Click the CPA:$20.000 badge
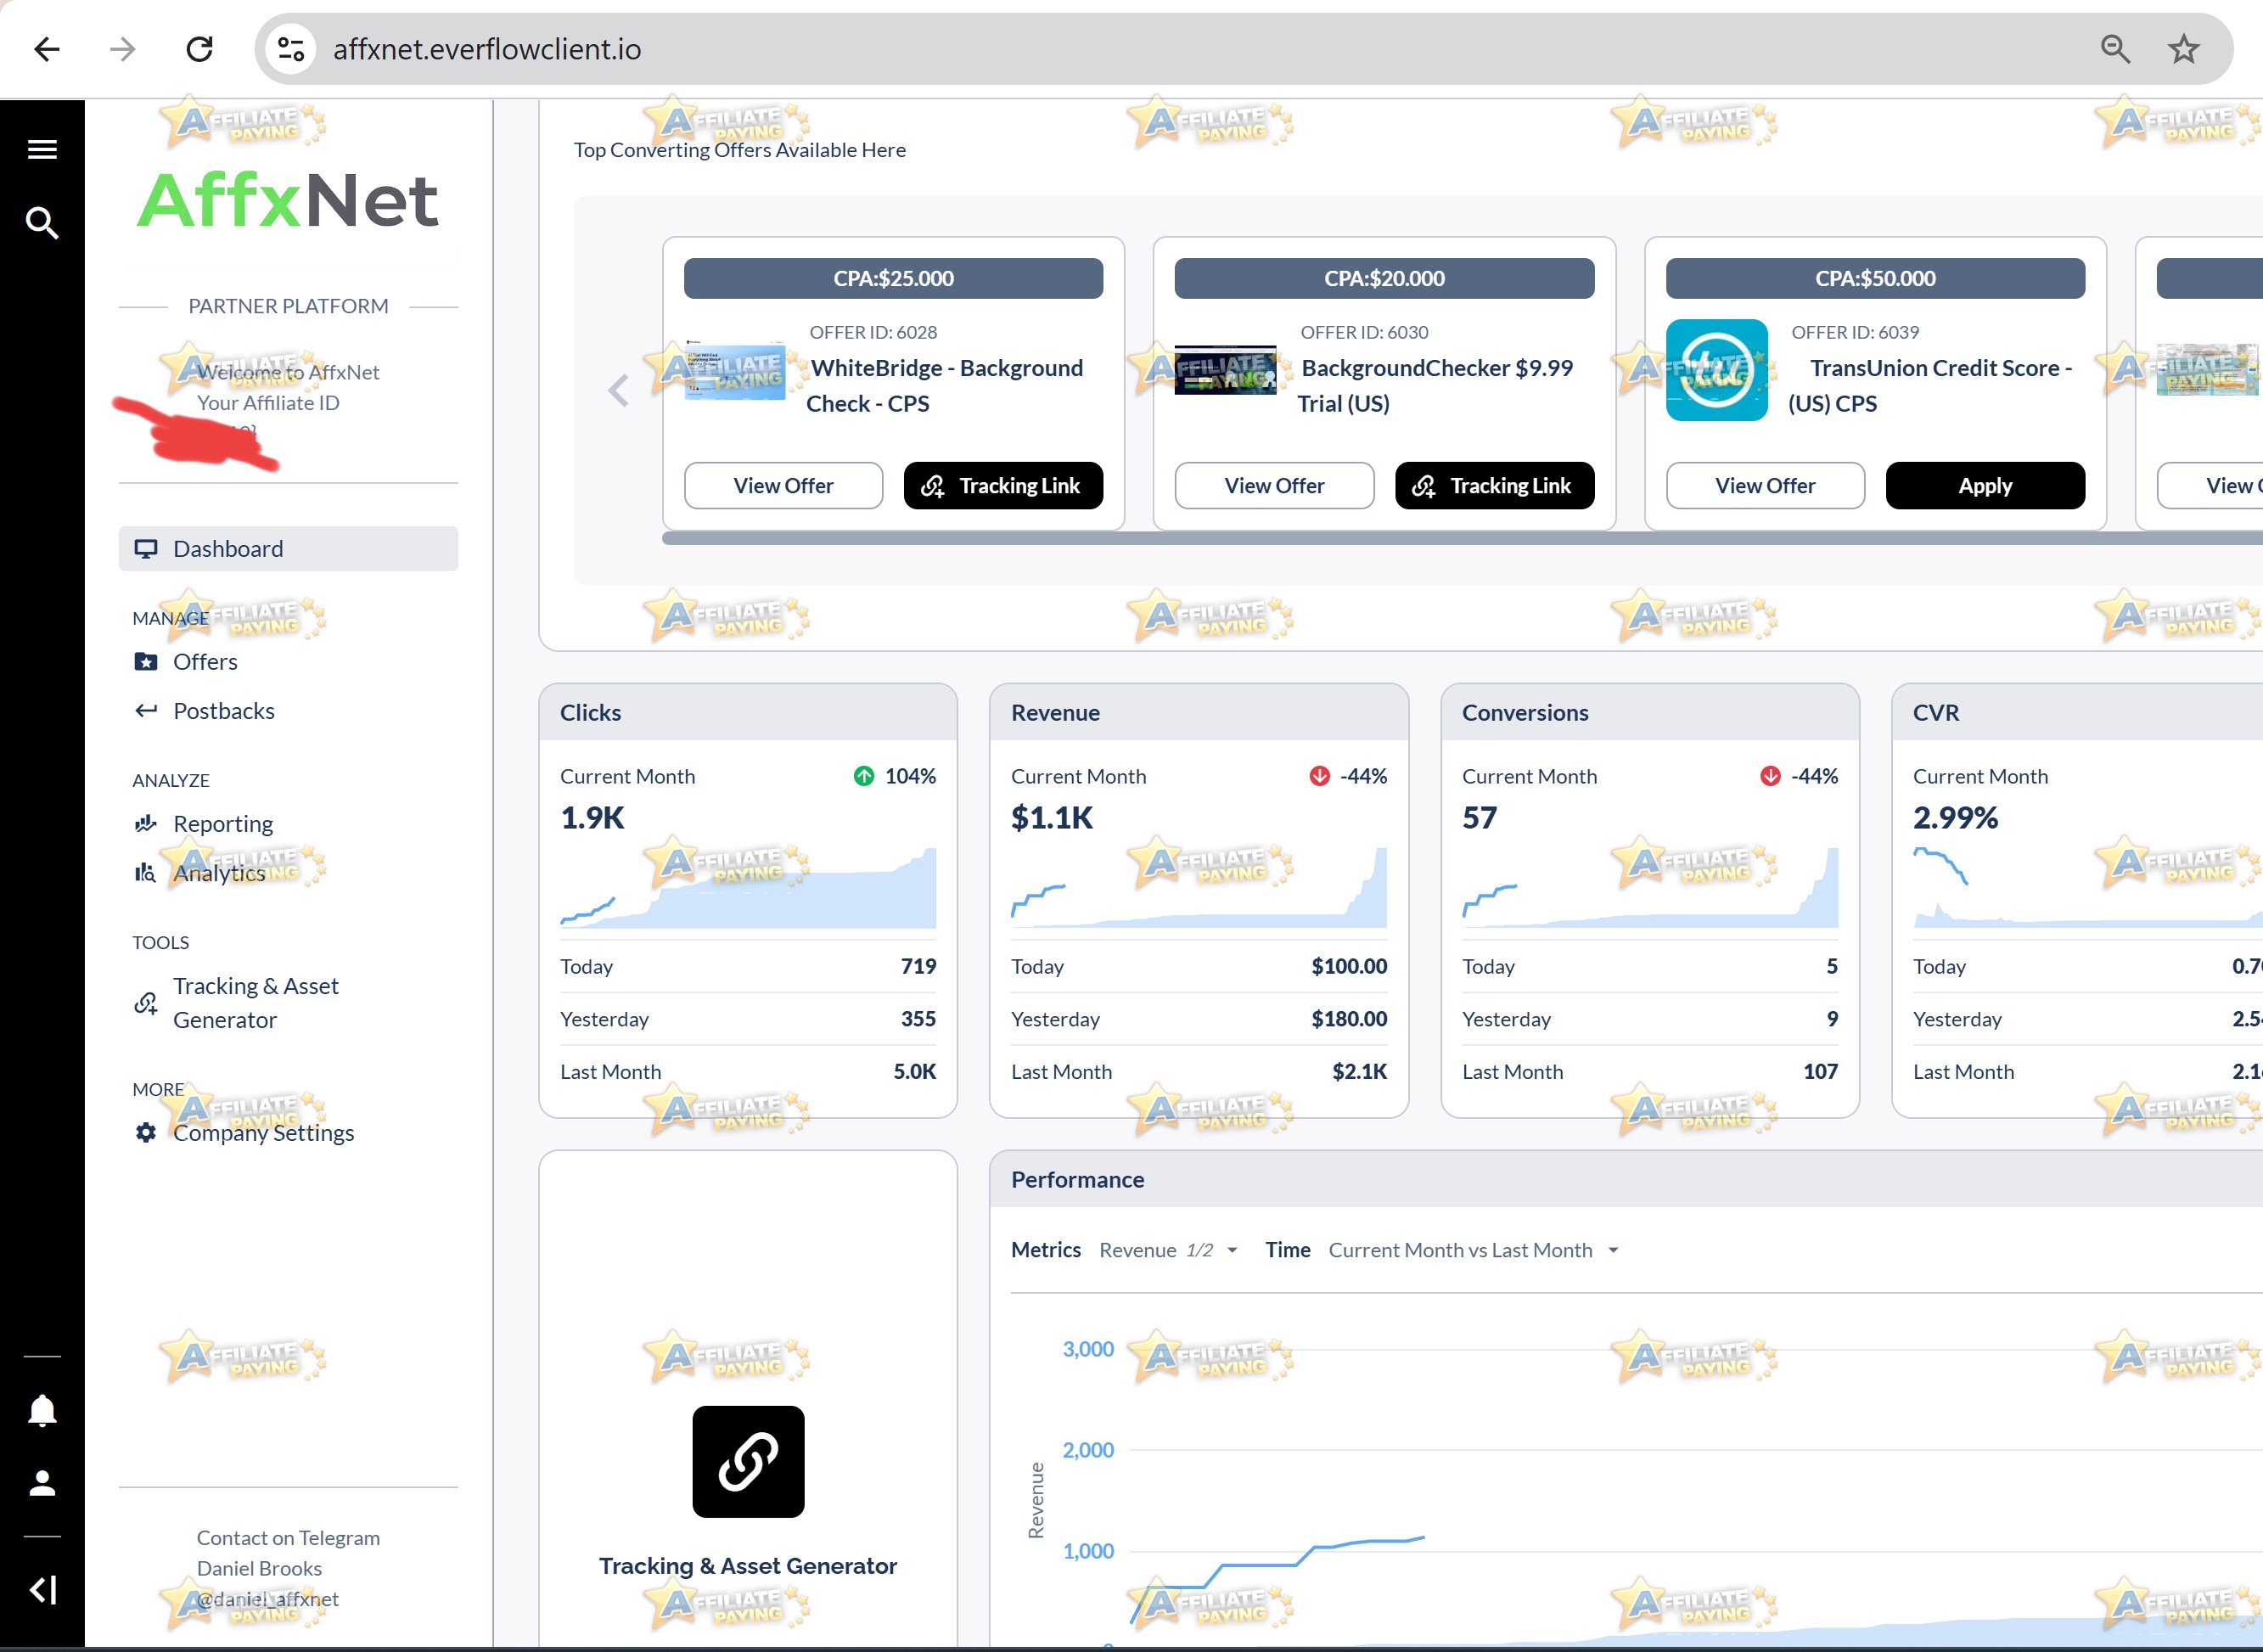The height and width of the screenshot is (1652, 2263). pos(1385,278)
